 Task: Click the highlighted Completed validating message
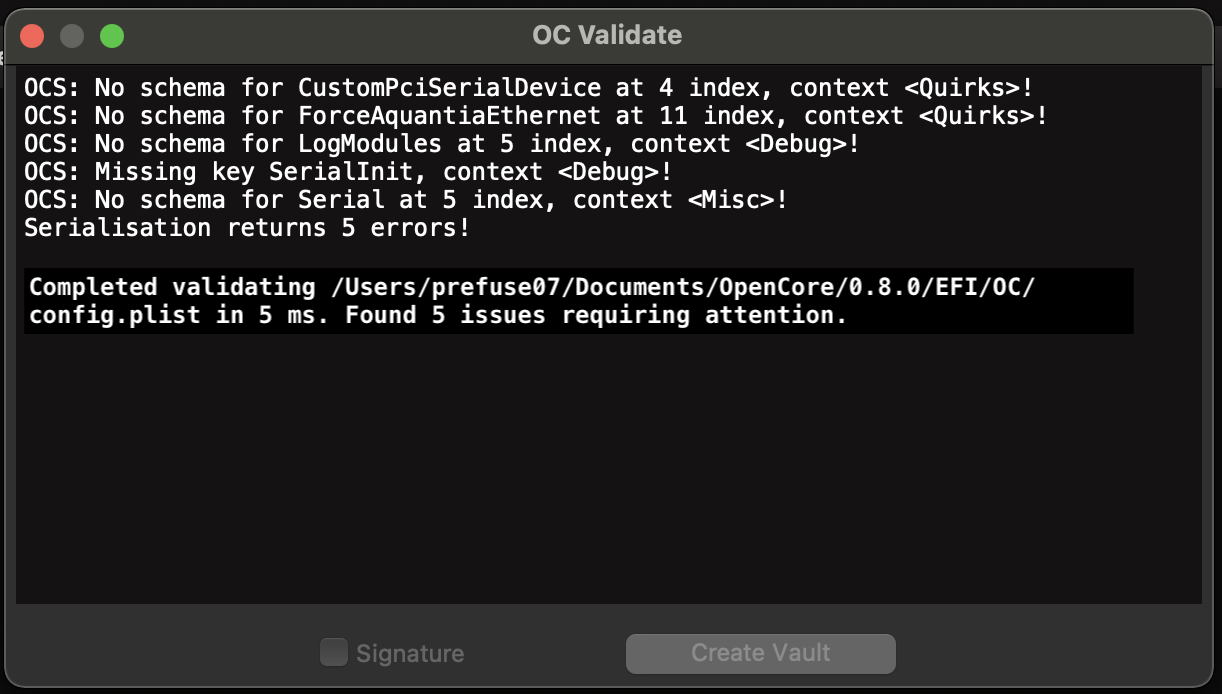click(x=578, y=301)
